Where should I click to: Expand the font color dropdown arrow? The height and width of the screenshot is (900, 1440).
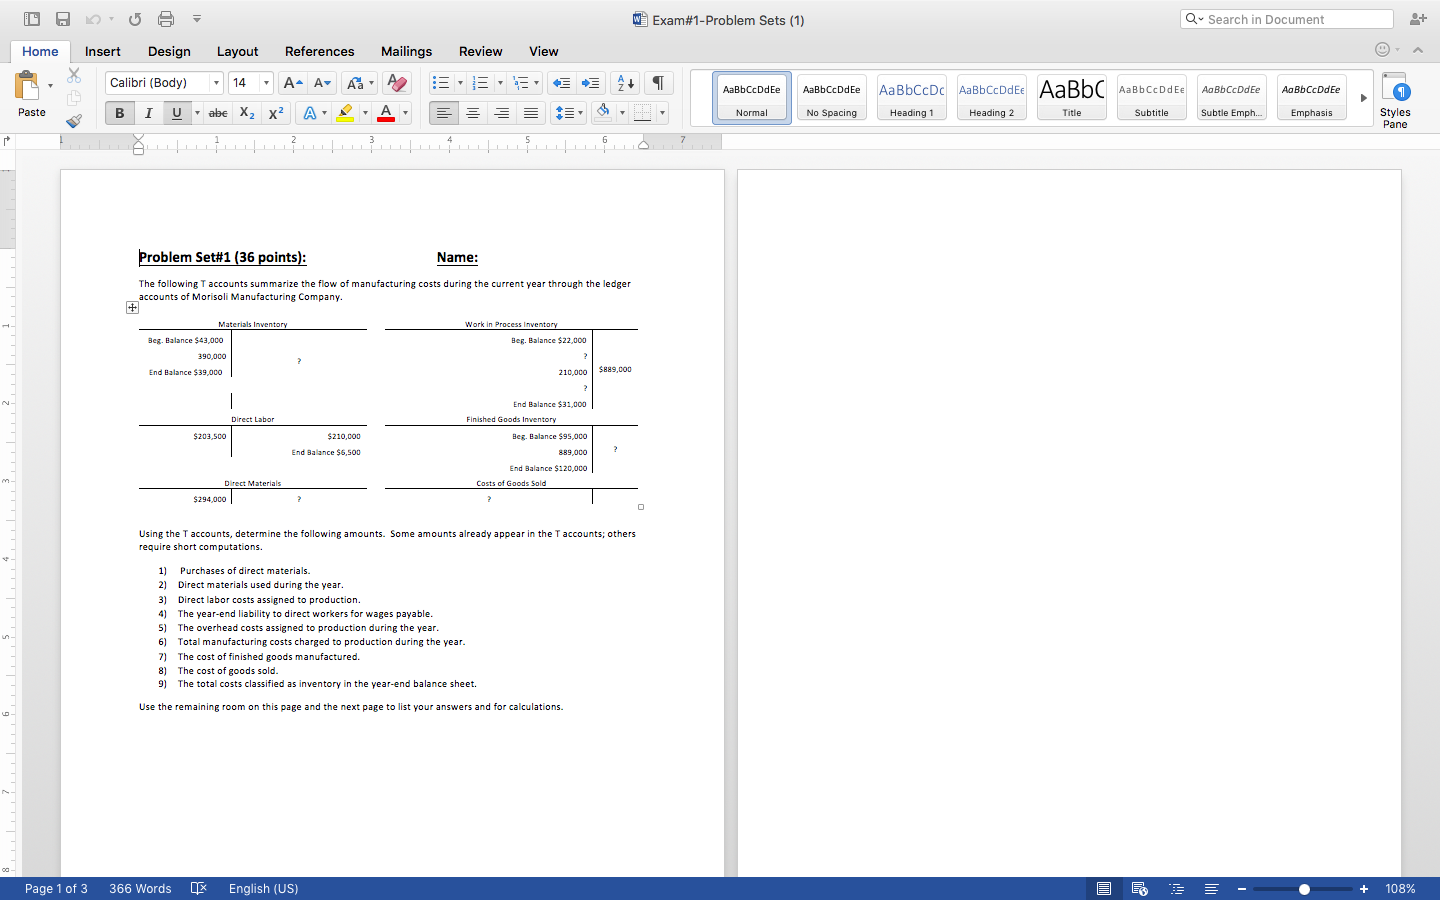tap(404, 113)
